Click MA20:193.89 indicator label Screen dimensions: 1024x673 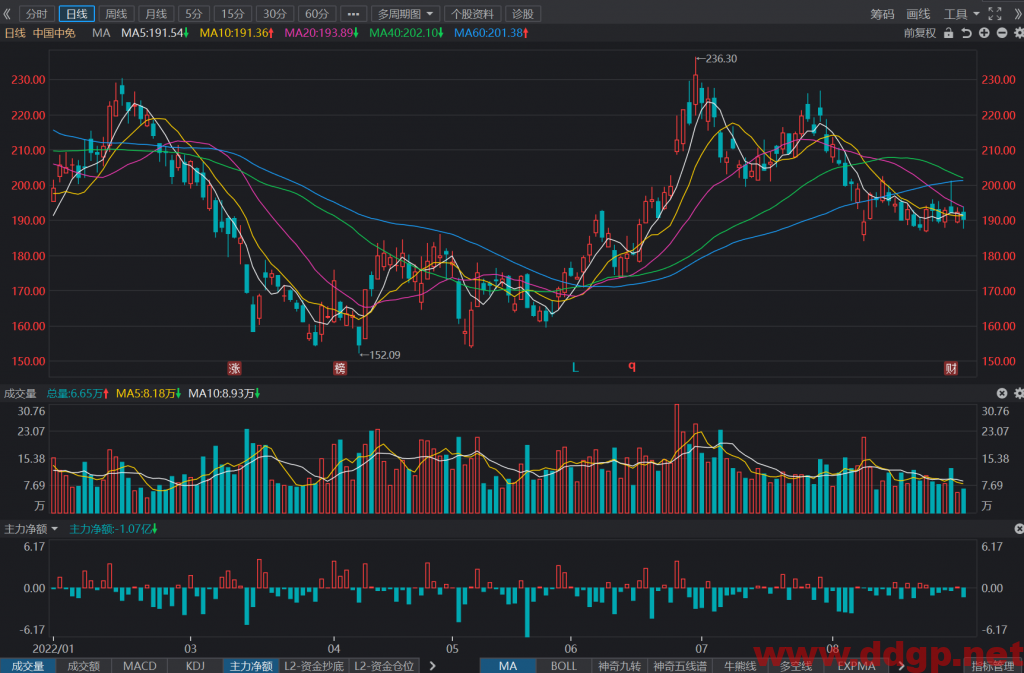point(321,33)
